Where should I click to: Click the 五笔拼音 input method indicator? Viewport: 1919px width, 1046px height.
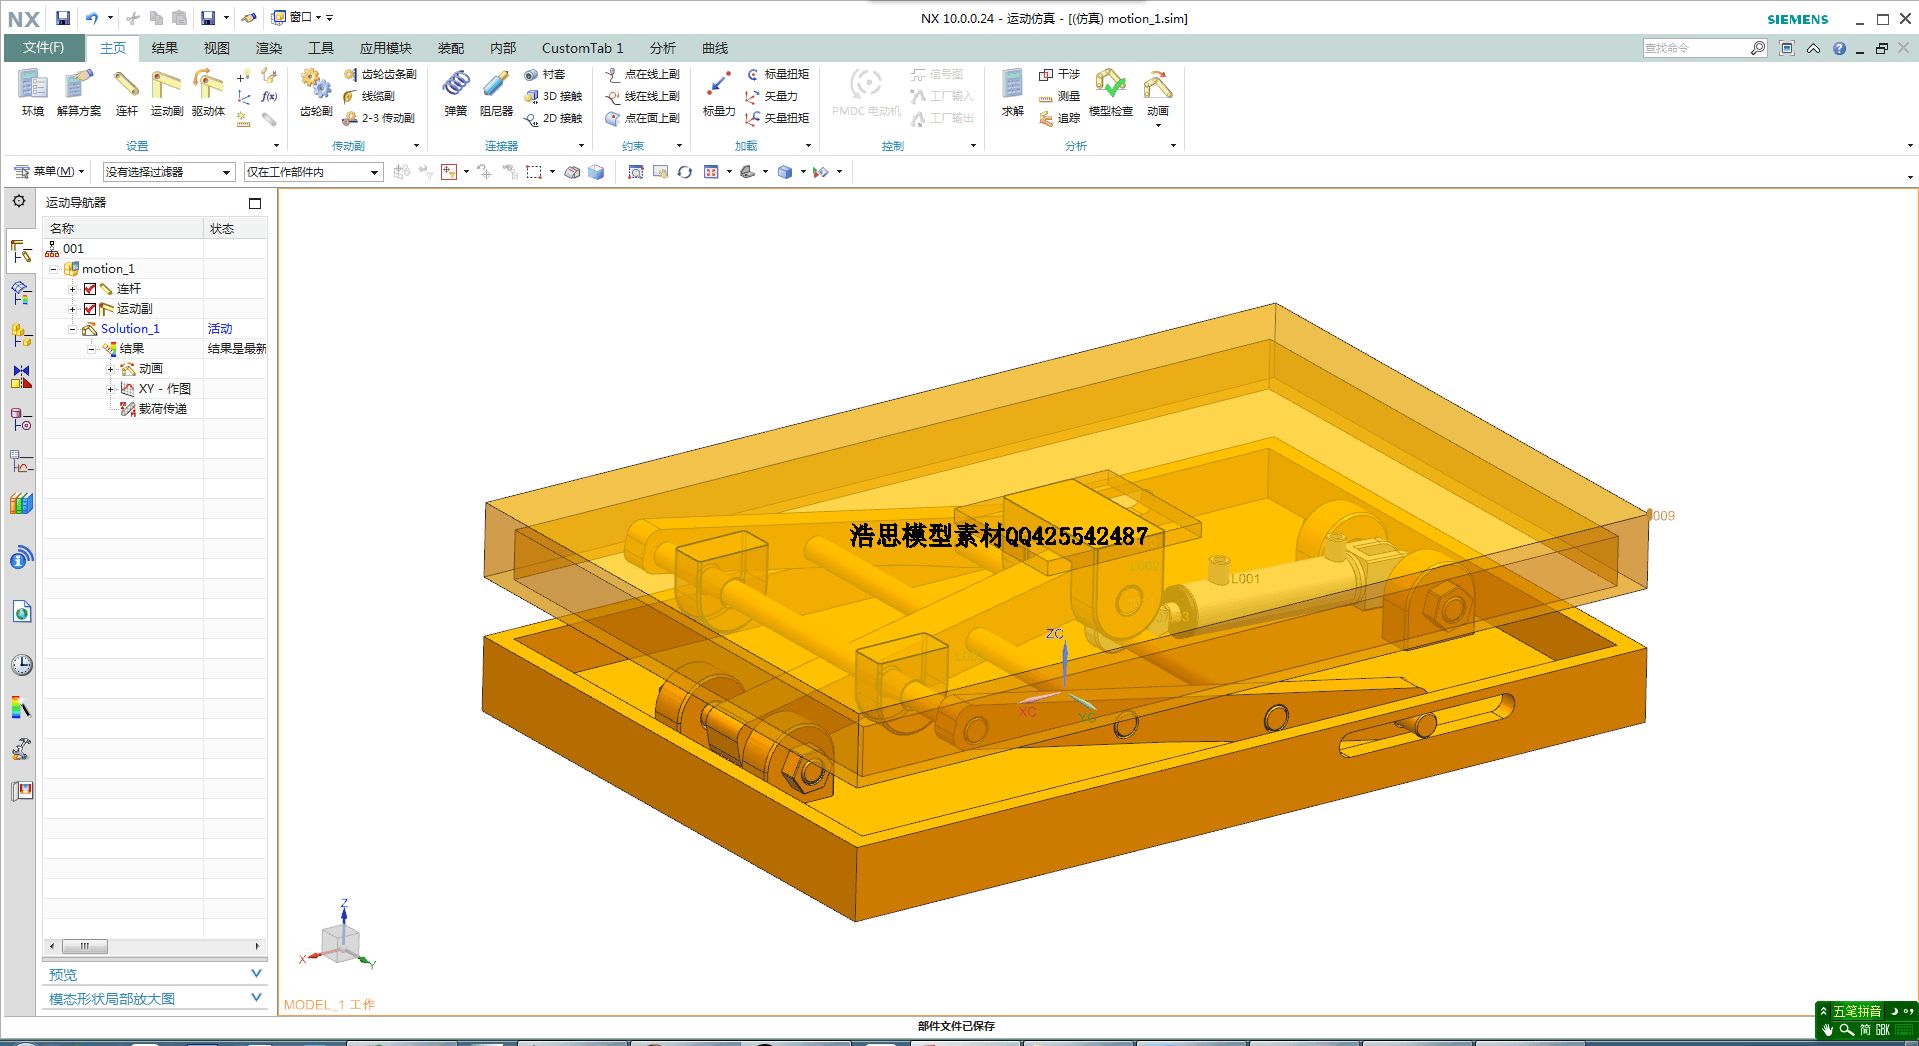(x=1855, y=1011)
